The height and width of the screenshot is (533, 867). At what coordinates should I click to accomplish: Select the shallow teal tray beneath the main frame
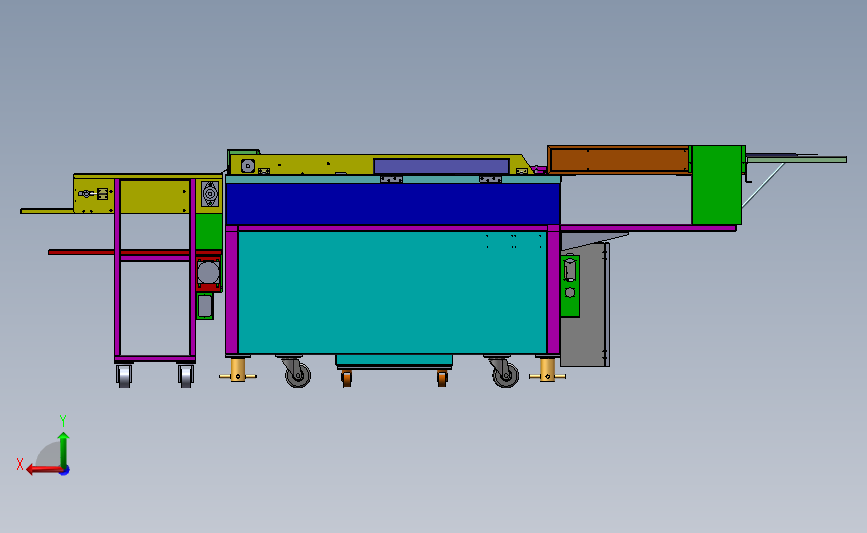pyautogui.click(x=394, y=360)
